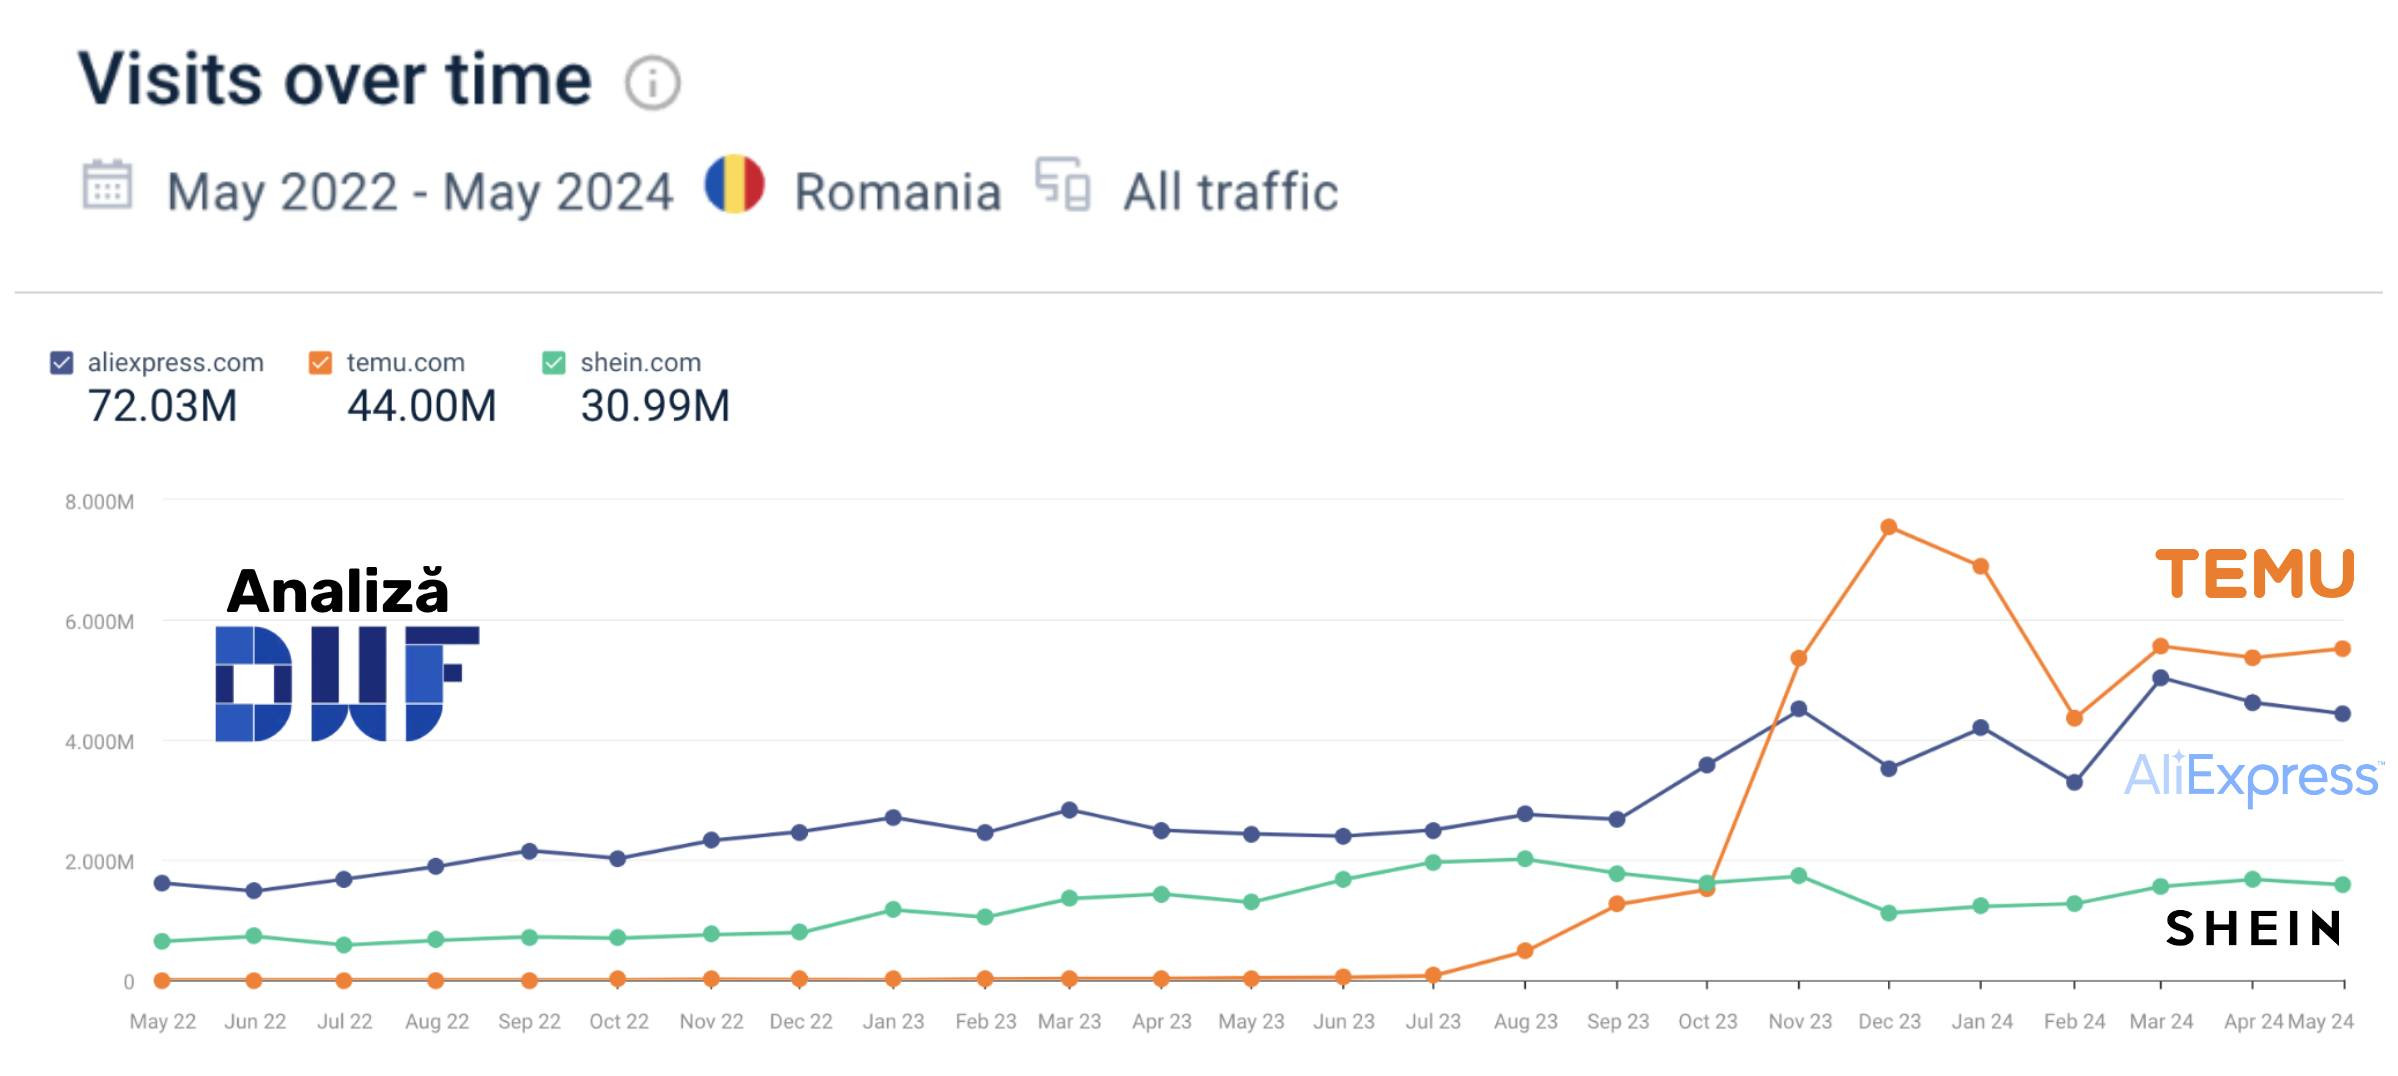Click the black SHEIN logo

click(x=2252, y=929)
